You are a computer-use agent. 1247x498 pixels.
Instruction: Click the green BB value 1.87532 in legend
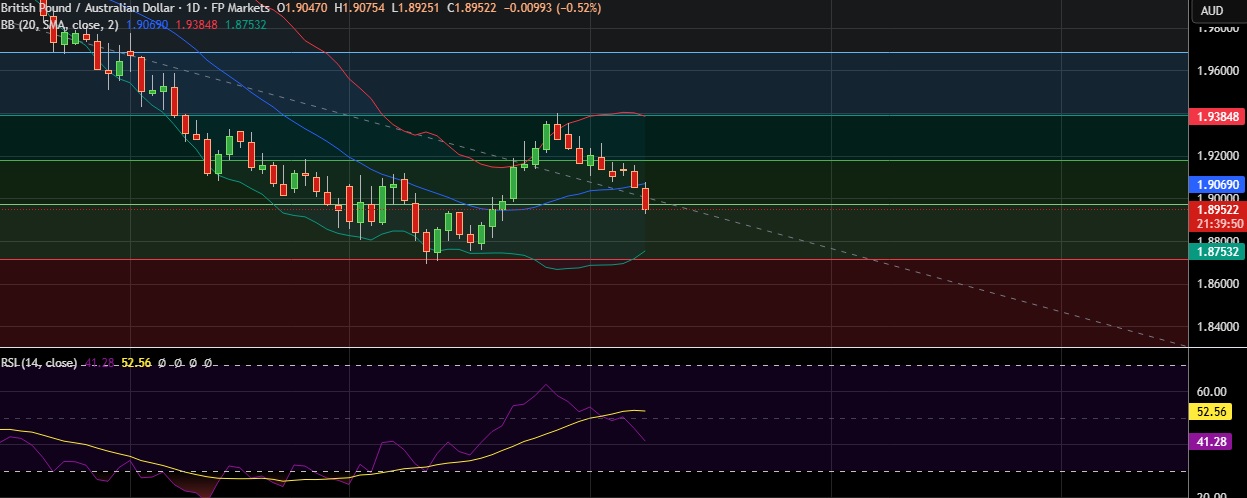click(245, 23)
